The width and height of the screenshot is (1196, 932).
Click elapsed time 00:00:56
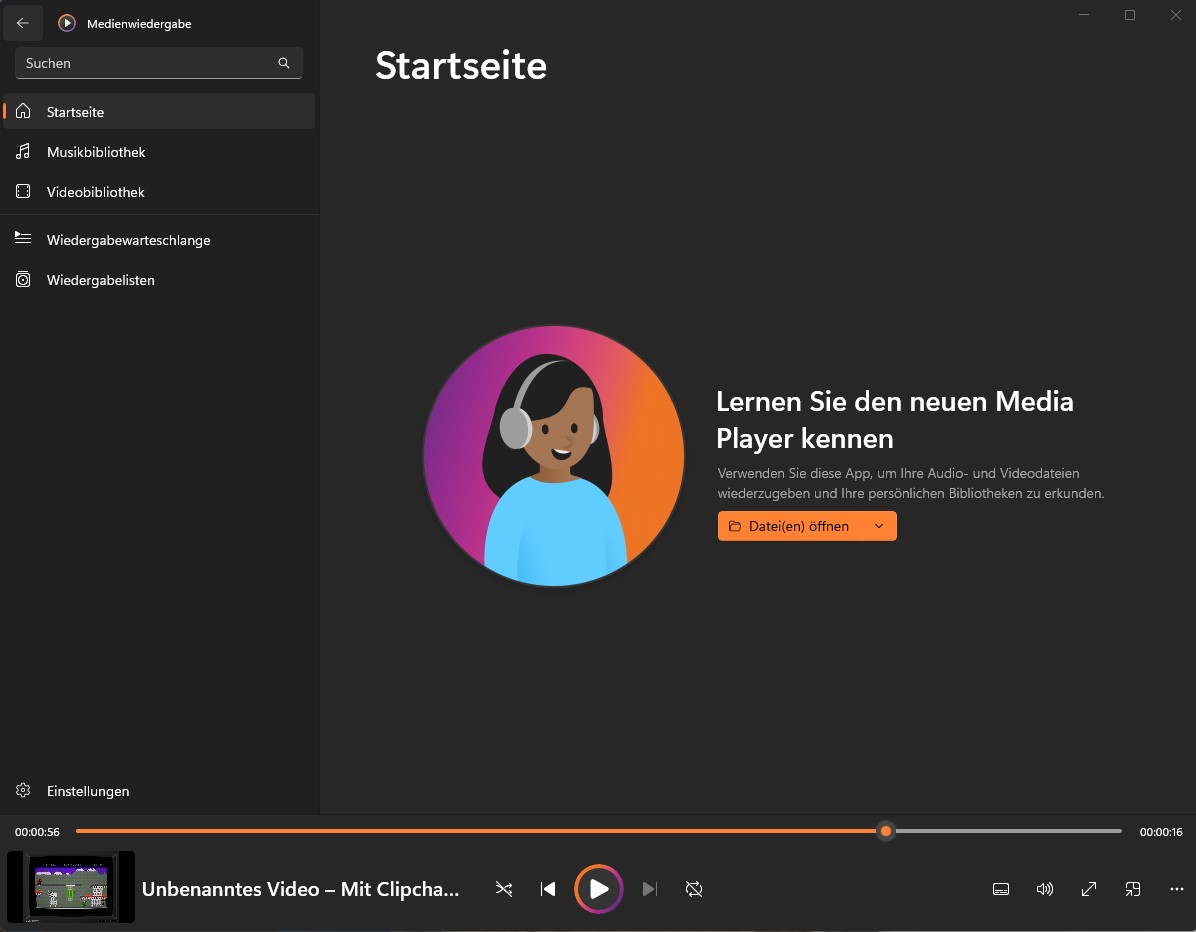click(37, 832)
